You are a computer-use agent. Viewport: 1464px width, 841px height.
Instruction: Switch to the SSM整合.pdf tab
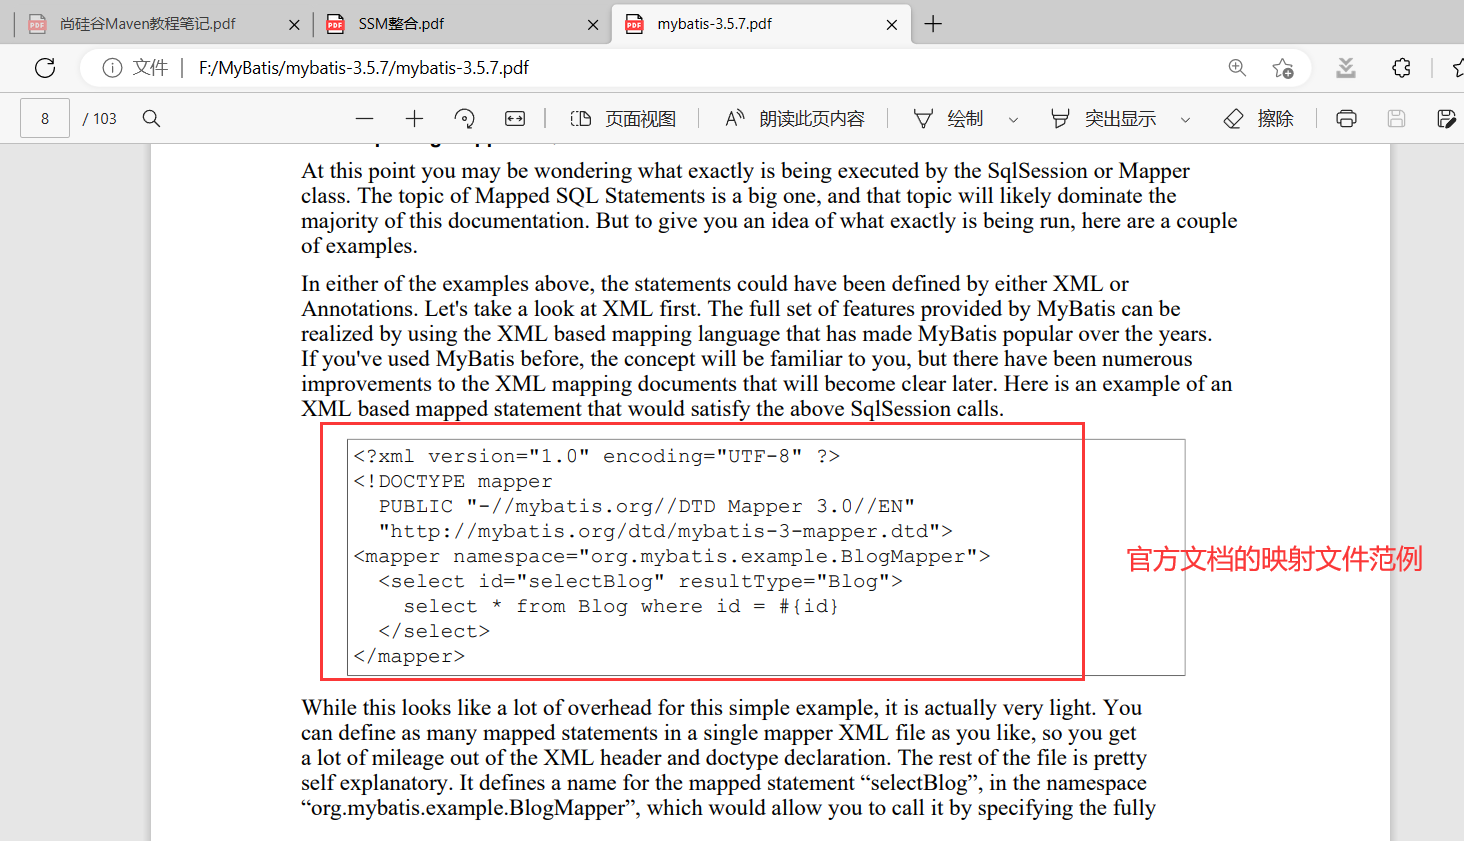(x=460, y=24)
